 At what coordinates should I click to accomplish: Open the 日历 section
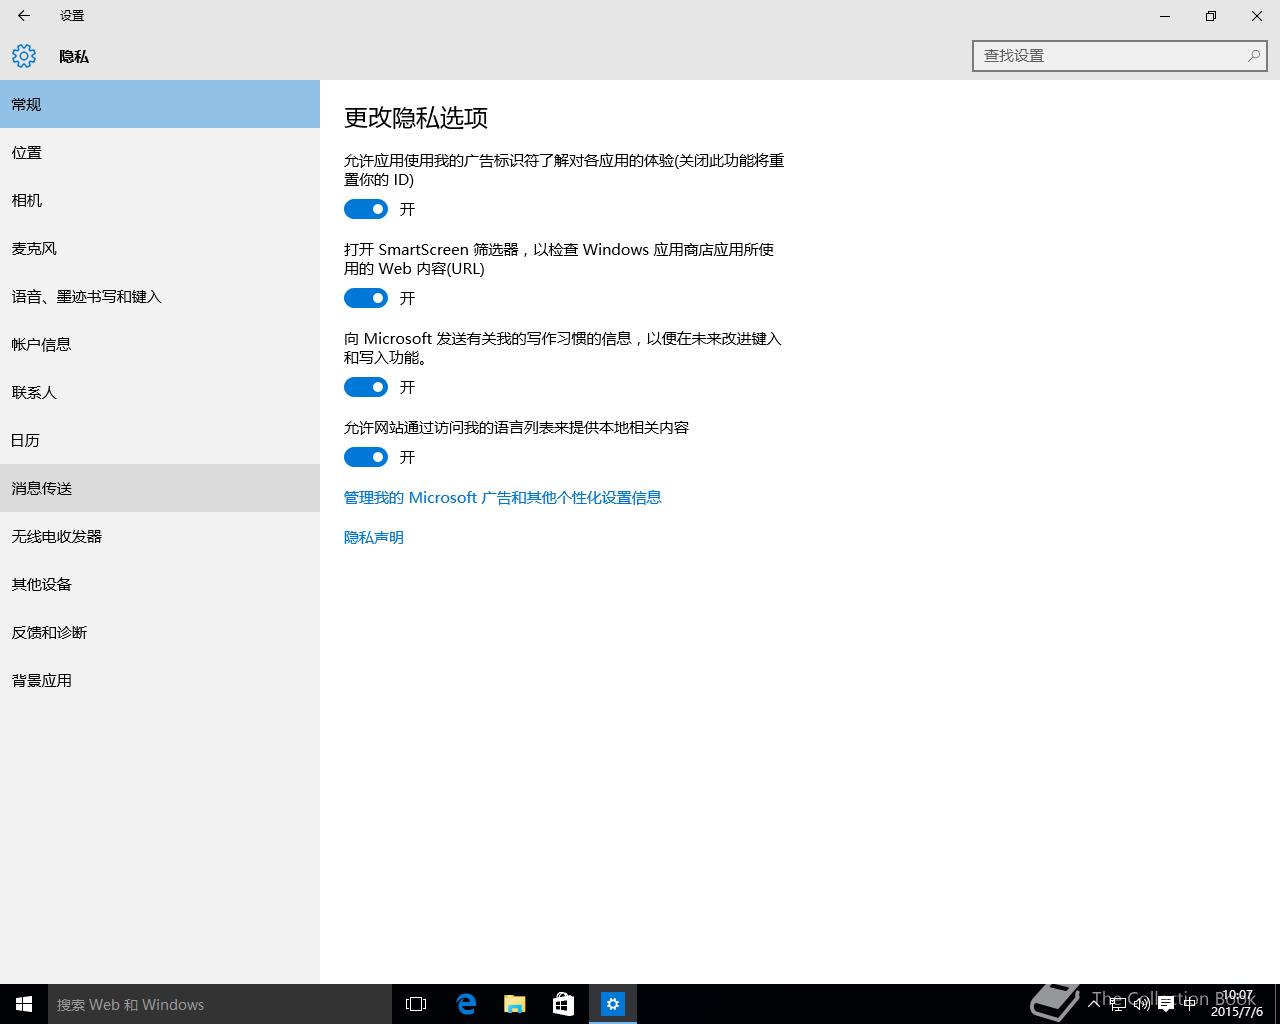(x=160, y=440)
